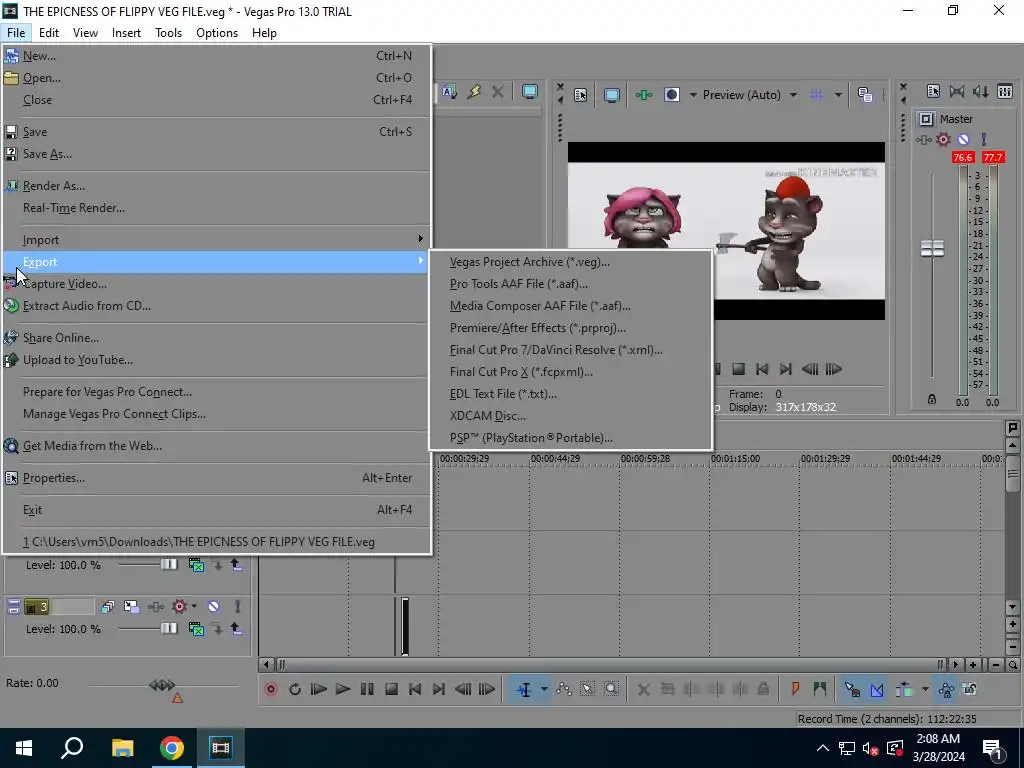Image resolution: width=1024 pixels, height=768 pixels.
Task: Expand Overlays dropdown arrow
Action: point(838,95)
